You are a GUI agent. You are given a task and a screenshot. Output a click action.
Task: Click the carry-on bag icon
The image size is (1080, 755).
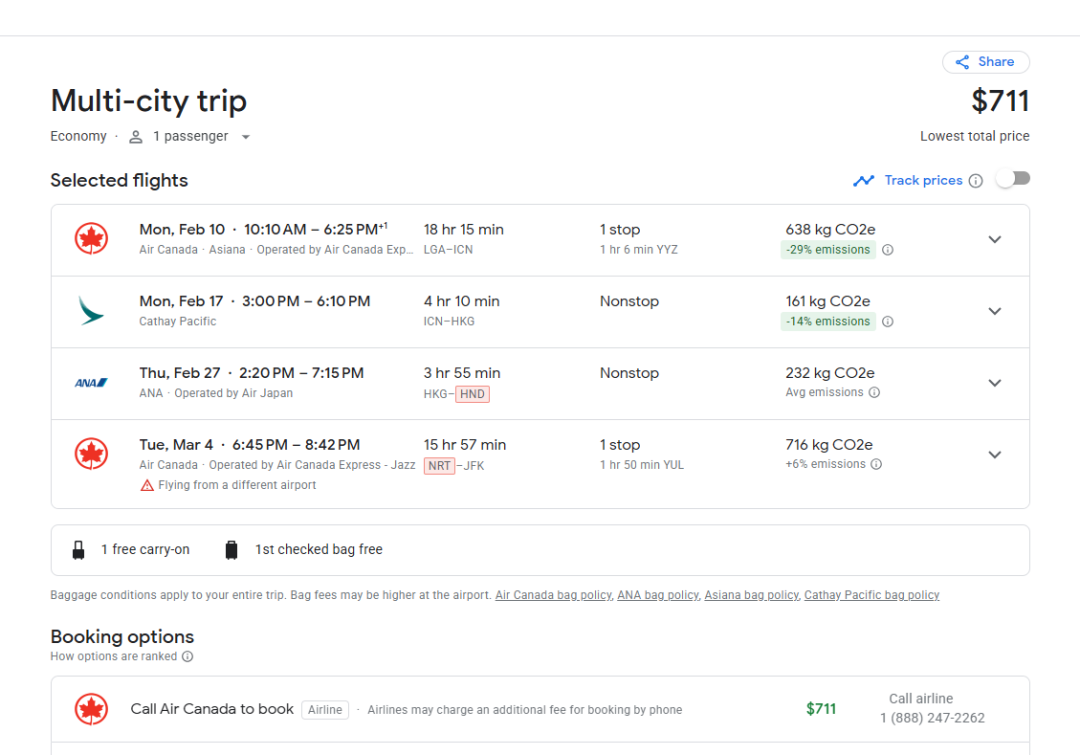pyautogui.click(x=79, y=550)
